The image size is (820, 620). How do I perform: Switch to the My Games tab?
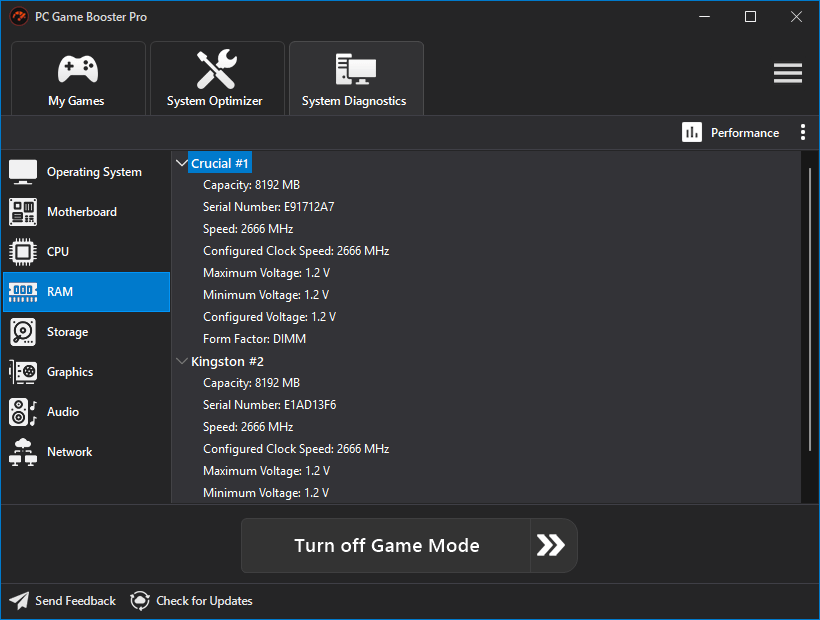[x=78, y=78]
